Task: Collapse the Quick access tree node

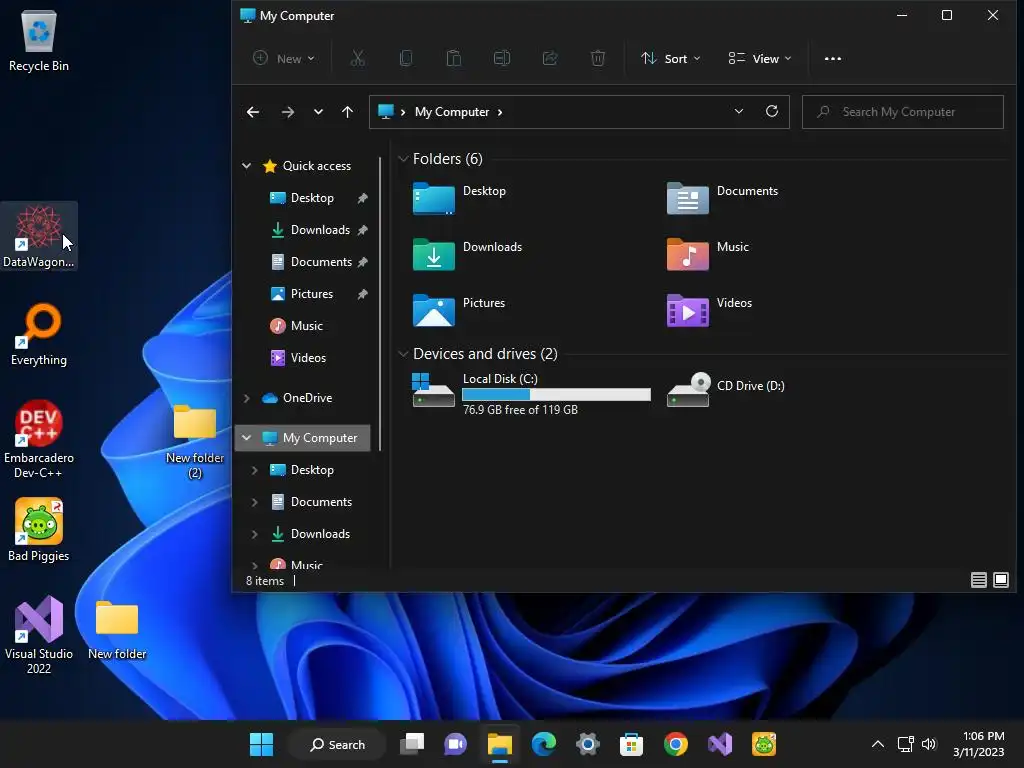Action: click(x=246, y=166)
